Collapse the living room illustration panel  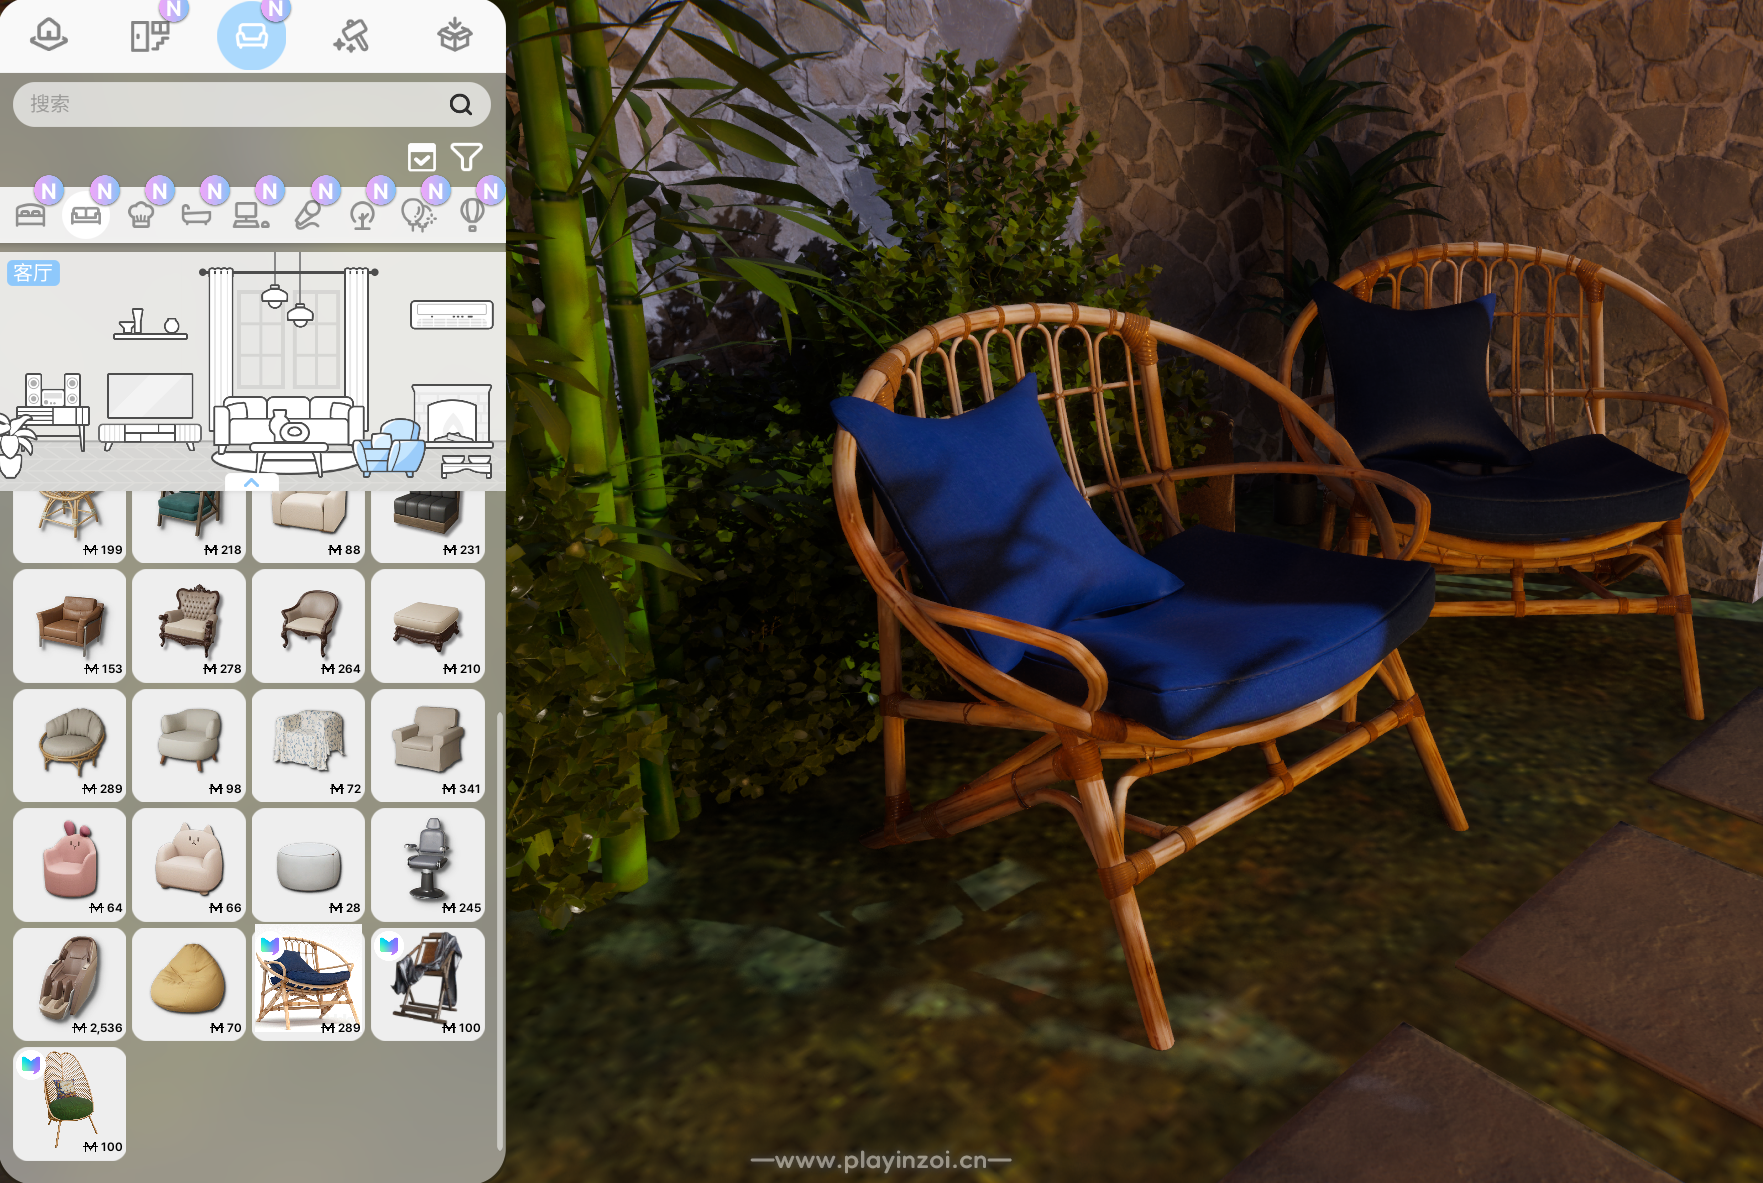coord(251,482)
